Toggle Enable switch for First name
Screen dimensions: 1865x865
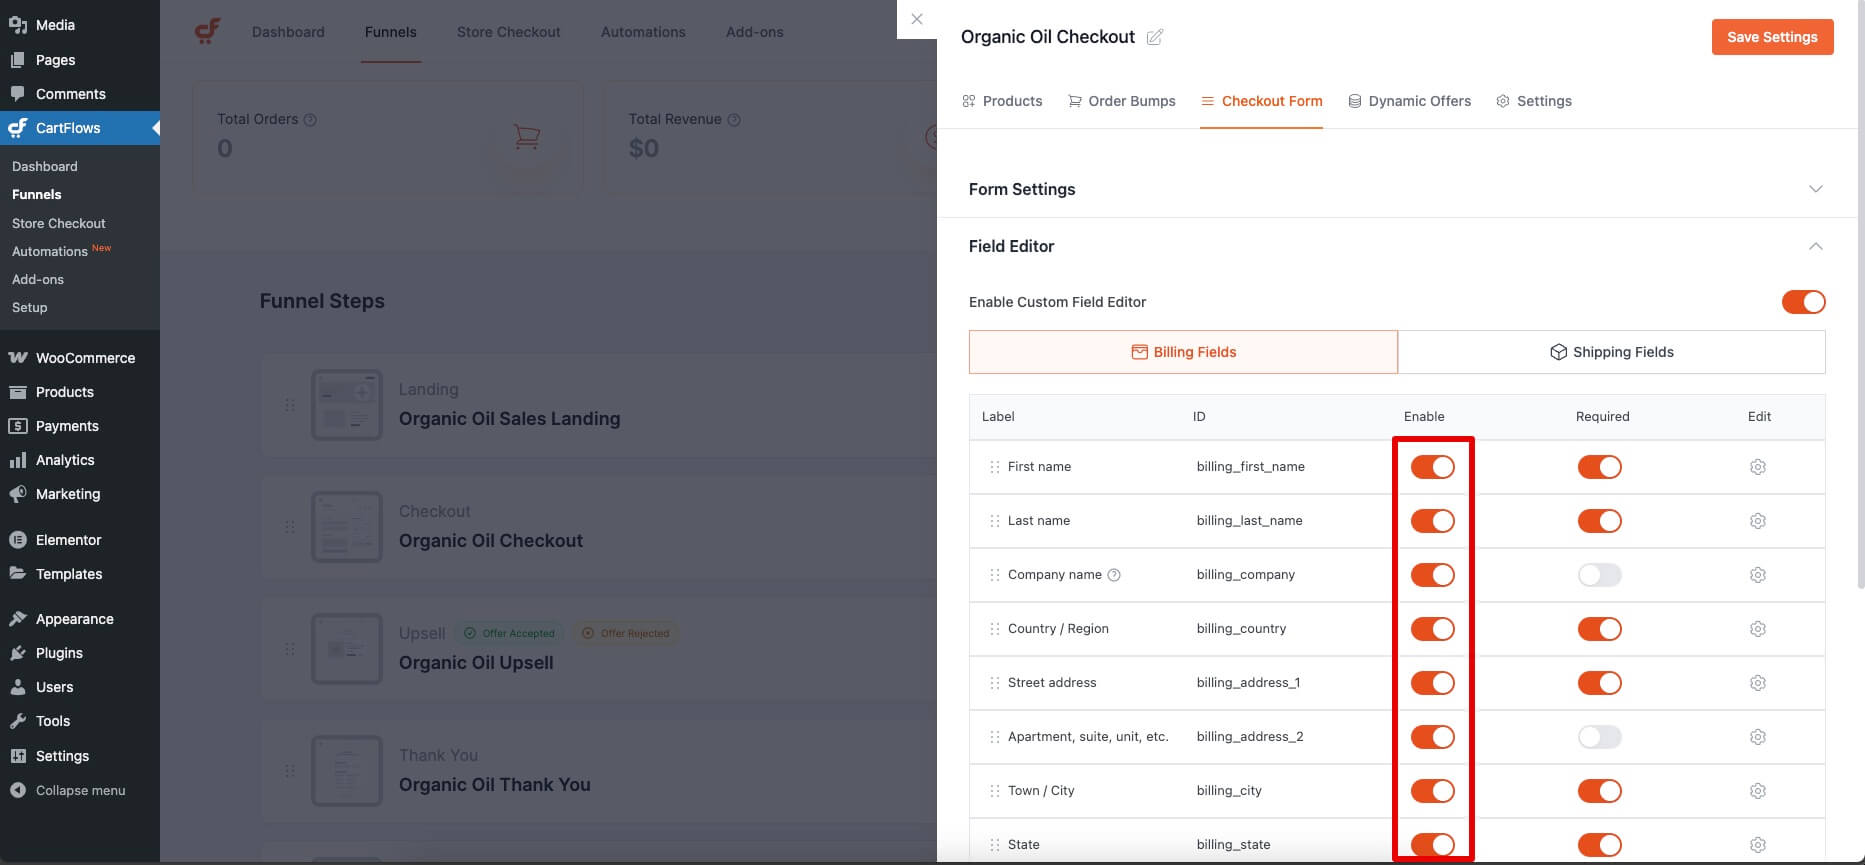(x=1433, y=467)
